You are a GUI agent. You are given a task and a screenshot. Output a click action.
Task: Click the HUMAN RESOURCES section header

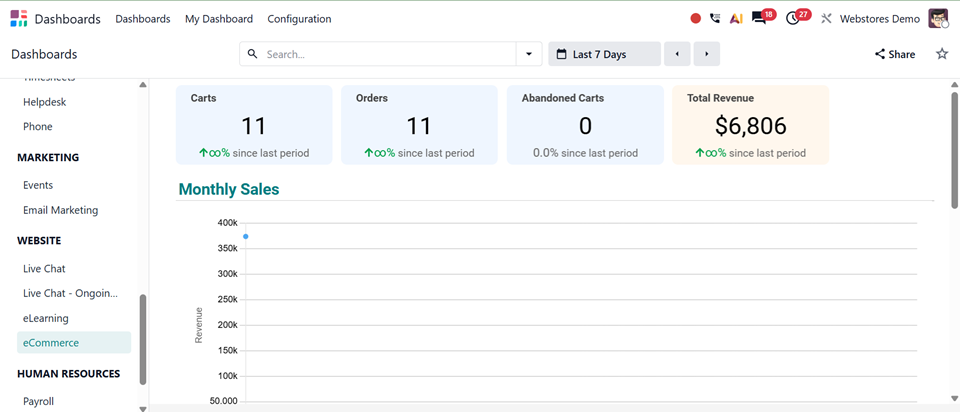69,373
